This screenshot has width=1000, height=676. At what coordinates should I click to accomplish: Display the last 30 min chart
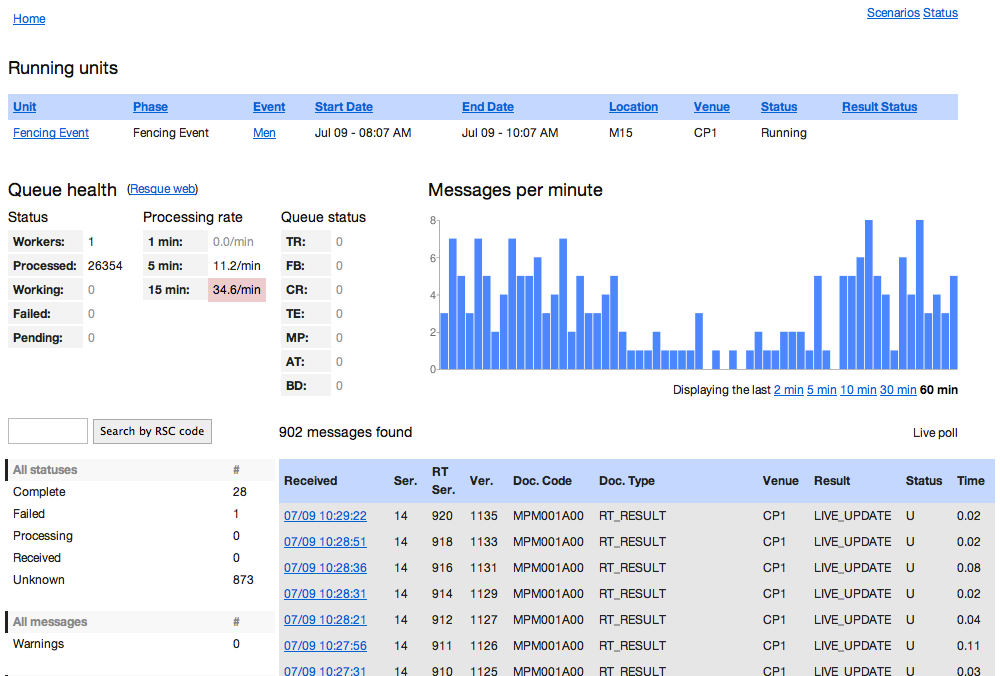897,390
